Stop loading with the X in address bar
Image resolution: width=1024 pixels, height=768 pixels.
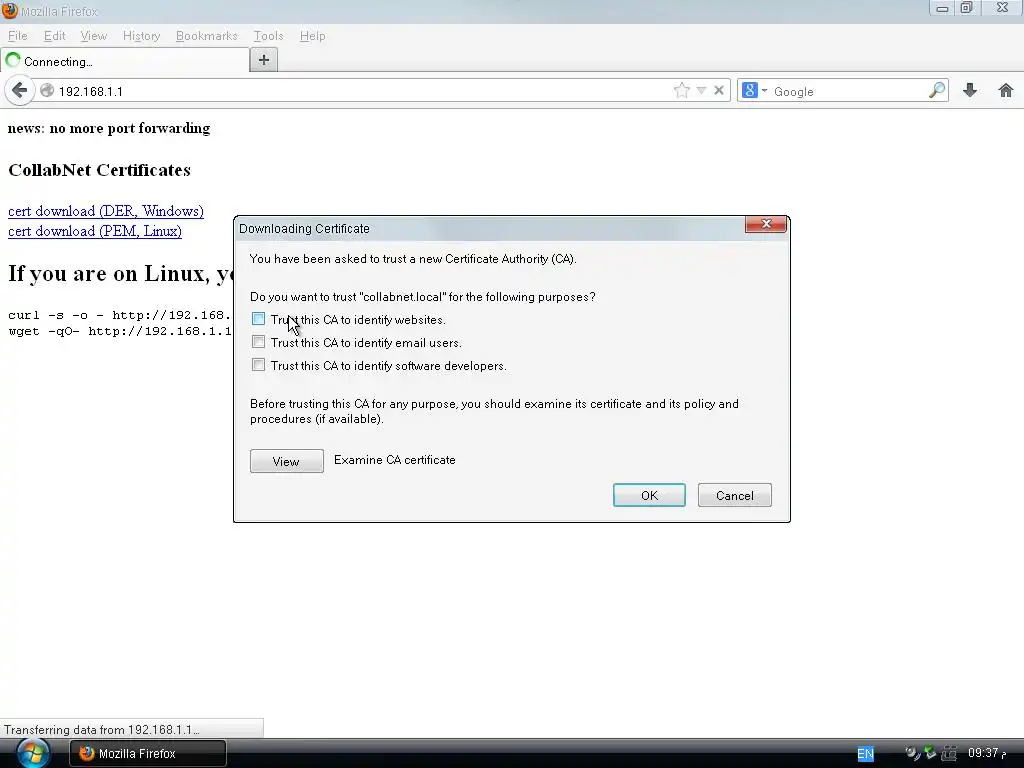718,91
